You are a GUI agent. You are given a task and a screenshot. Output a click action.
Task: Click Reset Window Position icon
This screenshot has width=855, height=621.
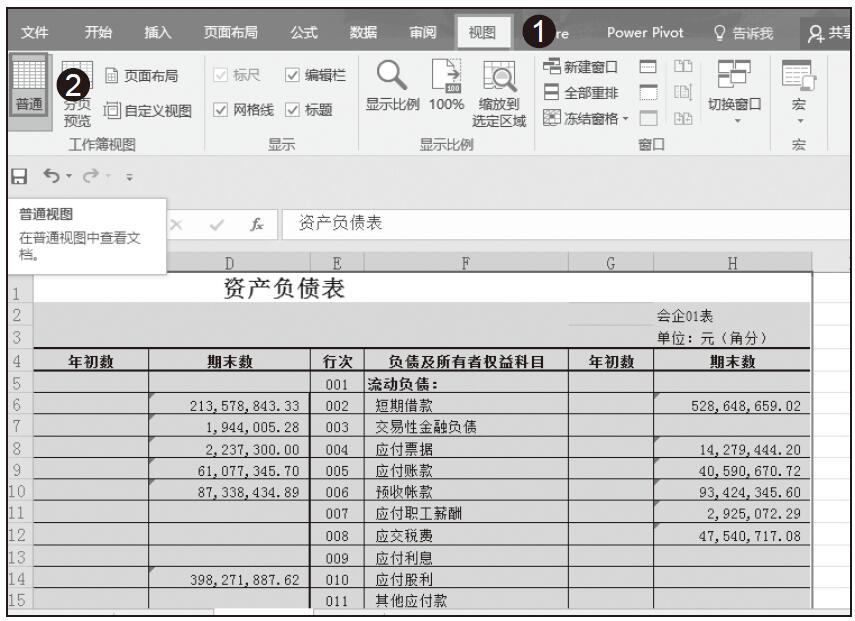[x=683, y=118]
